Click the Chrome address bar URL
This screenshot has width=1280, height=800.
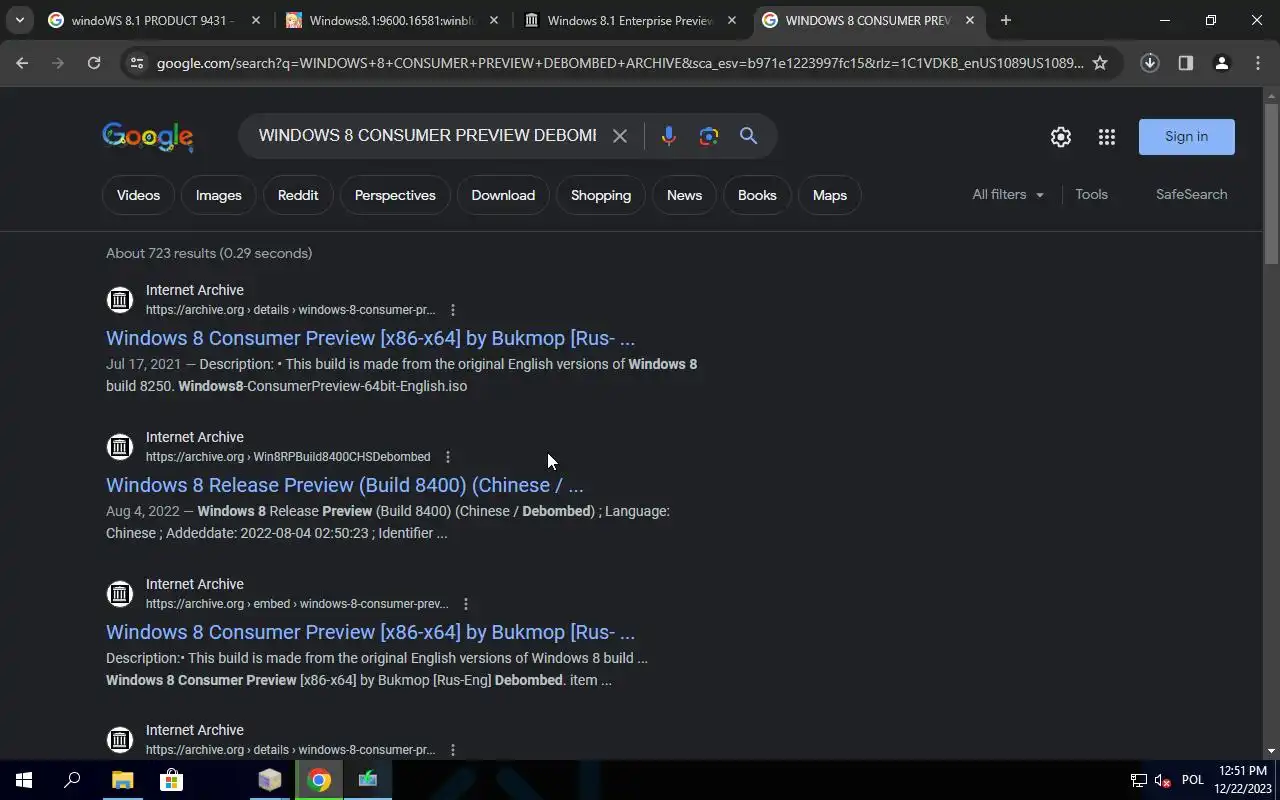coord(620,63)
